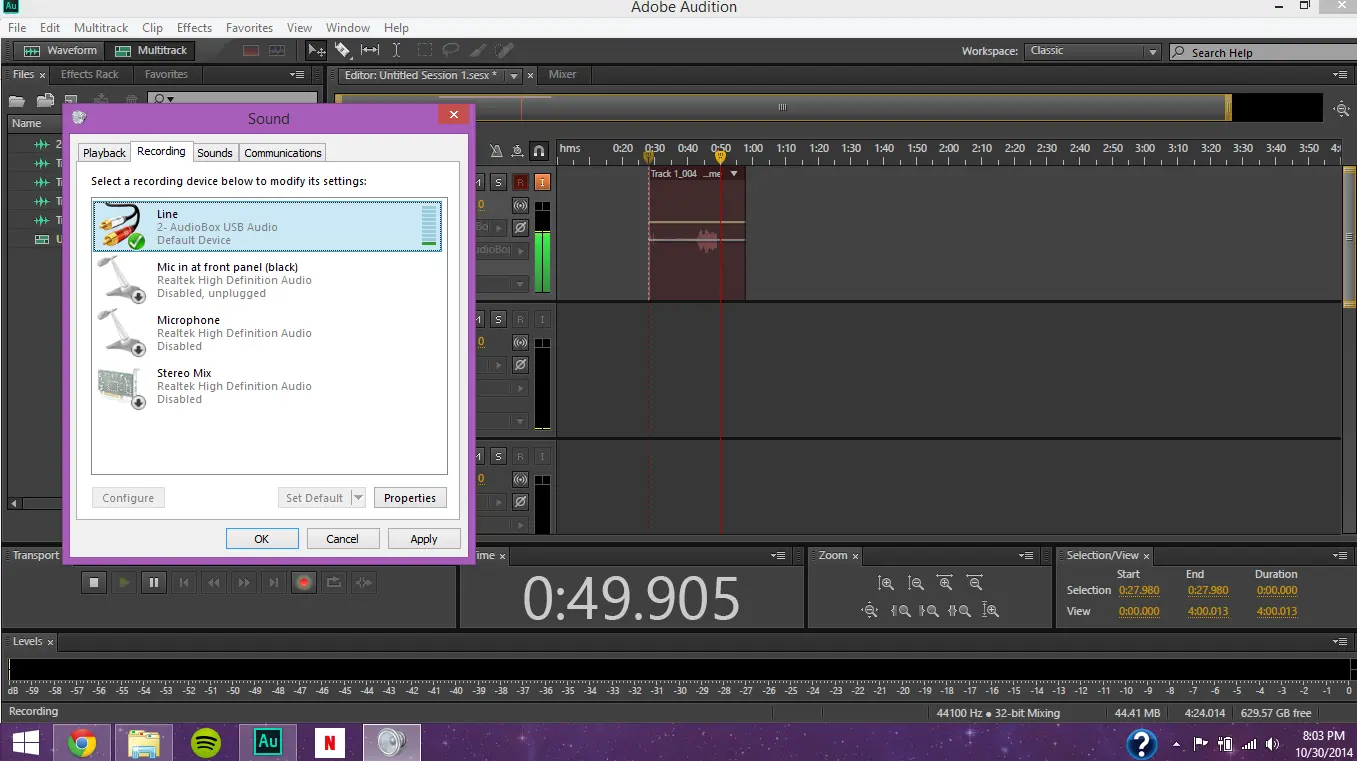The height and width of the screenshot is (761, 1357).
Task: Click Apply in the Sound dialog
Action: pos(424,539)
